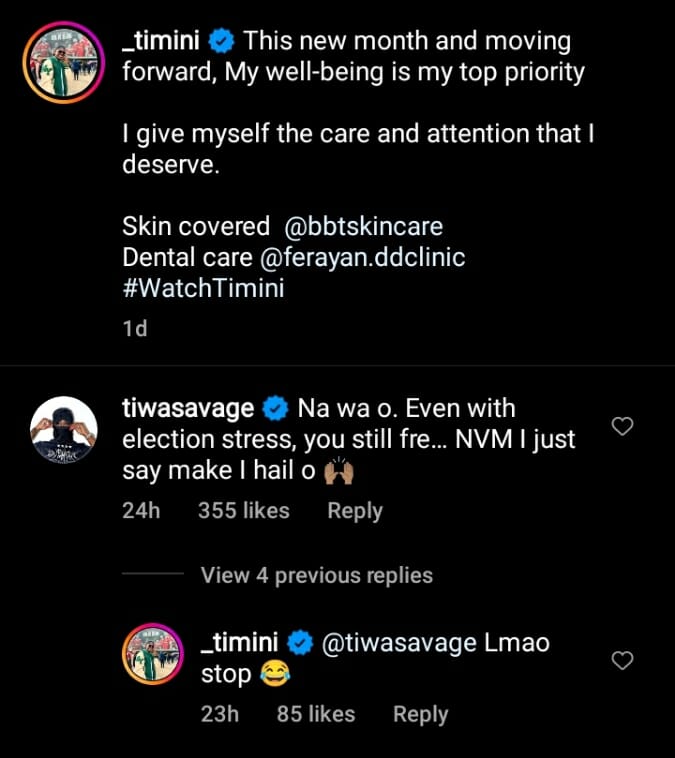This screenshot has width=675, height=758.
Task: Open _timini's avatar on the reply
Action: click(151, 655)
